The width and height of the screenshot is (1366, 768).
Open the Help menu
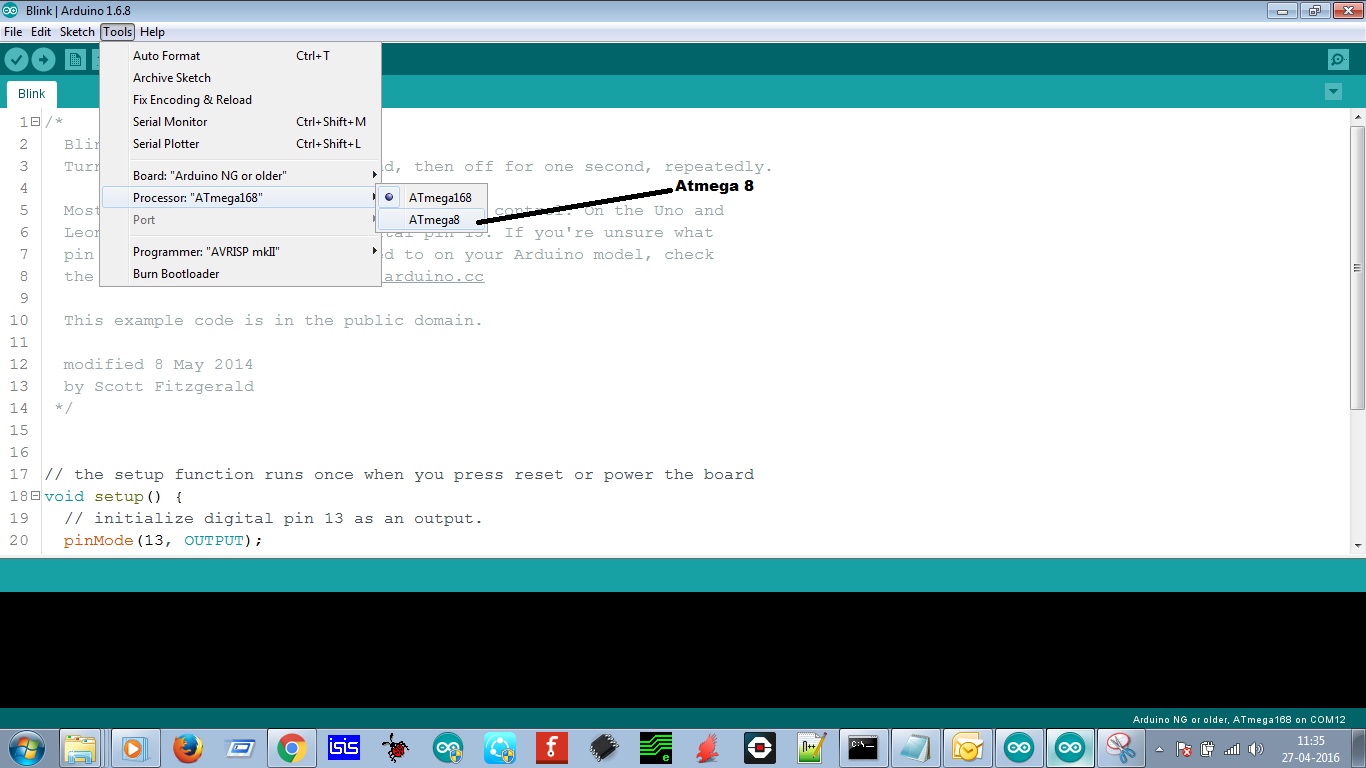(x=152, y=32)
